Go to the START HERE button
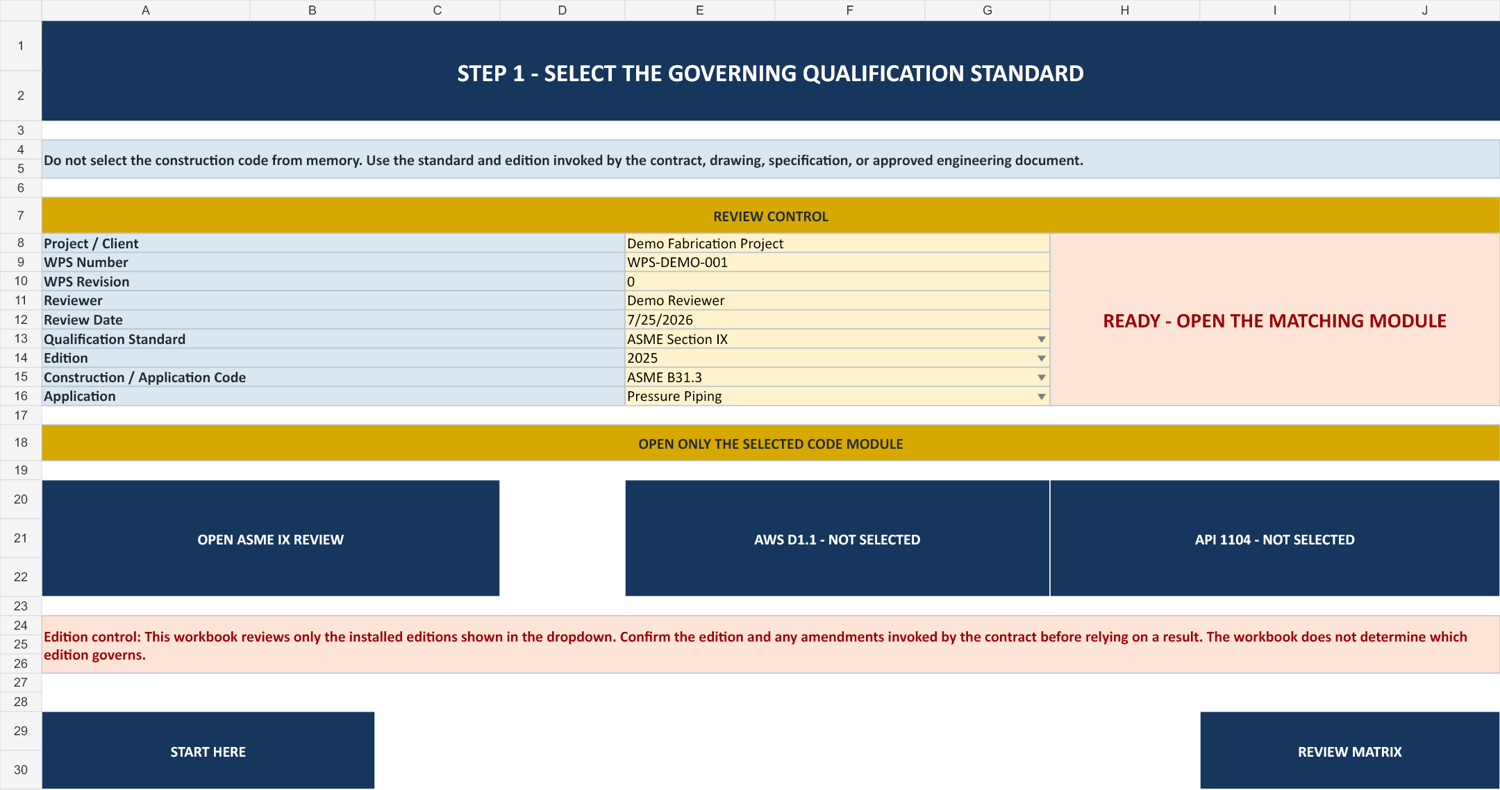Screen dimensions: 1500x790 (208, 751)
